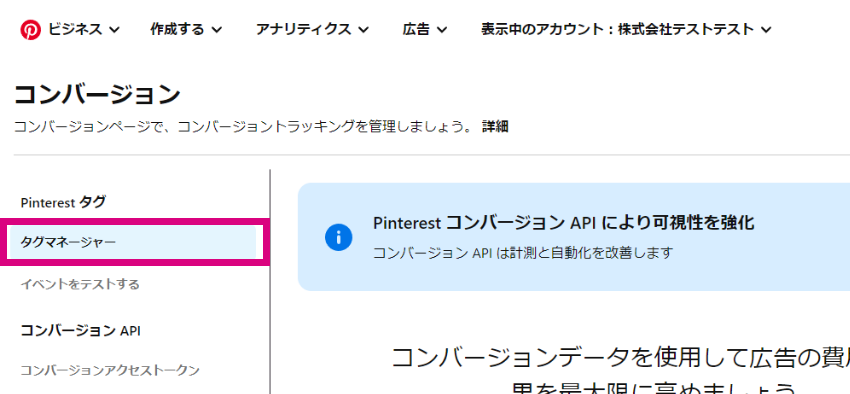This screenshot has width=850, height=394.
Task: Click 表示中のアカウント：株式会社テストテスト text
Action: point(617,29)
